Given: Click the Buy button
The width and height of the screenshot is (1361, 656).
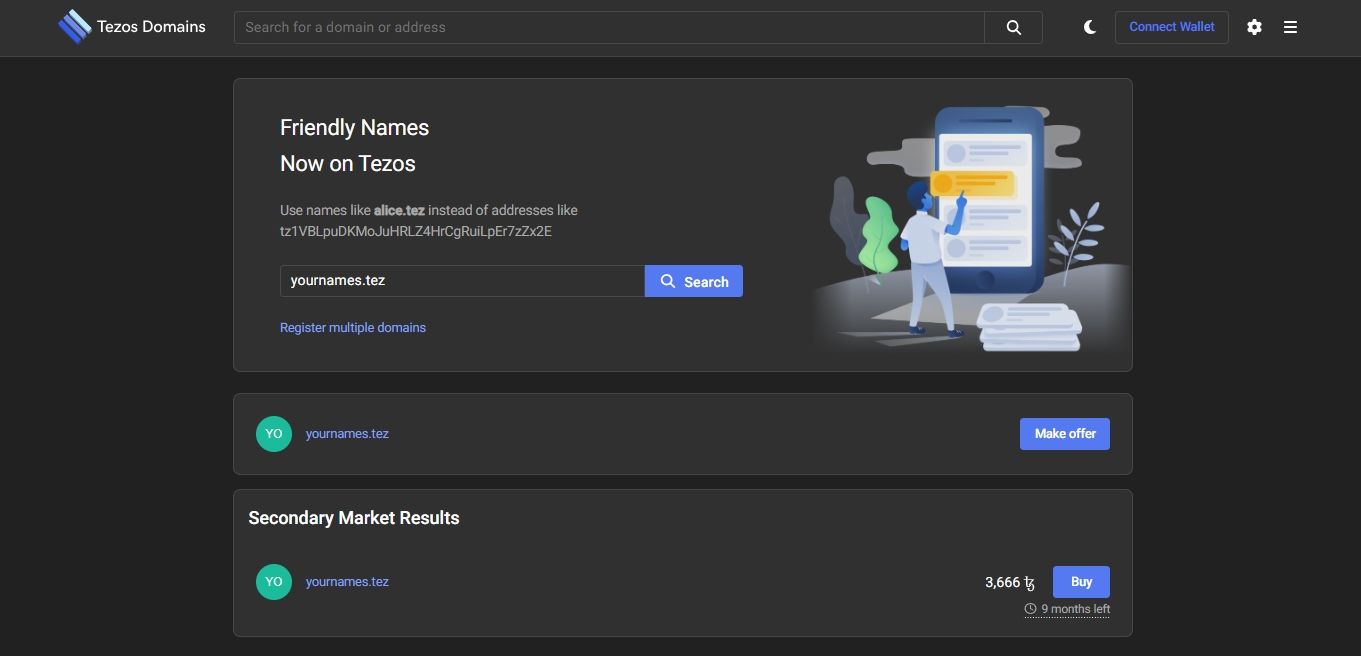Looking at the screenshot, I should (1081, 582).
